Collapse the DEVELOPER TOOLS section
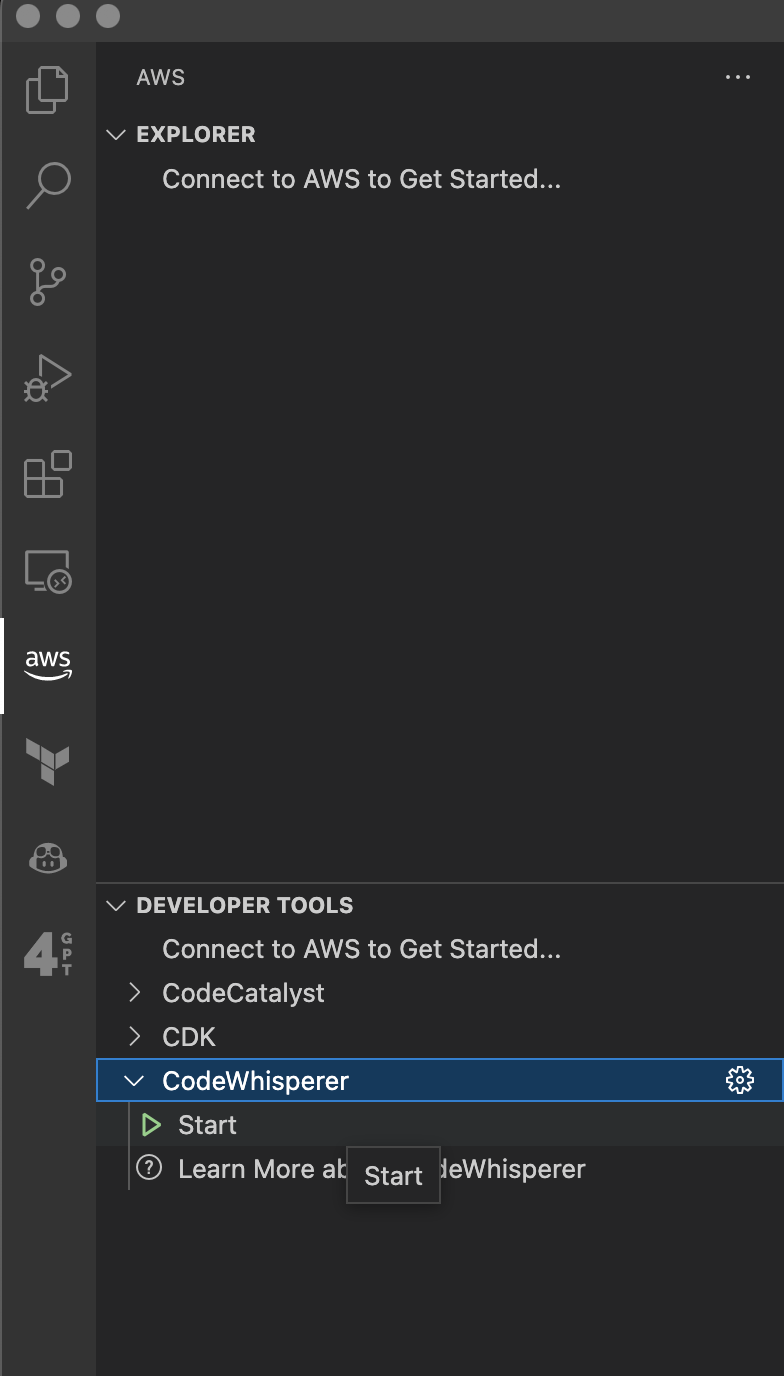Image resolution: width=784 pixels, height=1376 pixels. point(117,905)
